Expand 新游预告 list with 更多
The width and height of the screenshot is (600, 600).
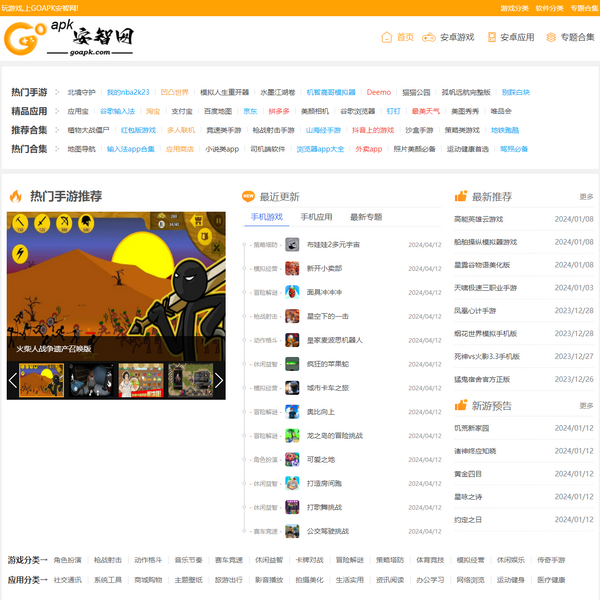click(x=586, y=406)
